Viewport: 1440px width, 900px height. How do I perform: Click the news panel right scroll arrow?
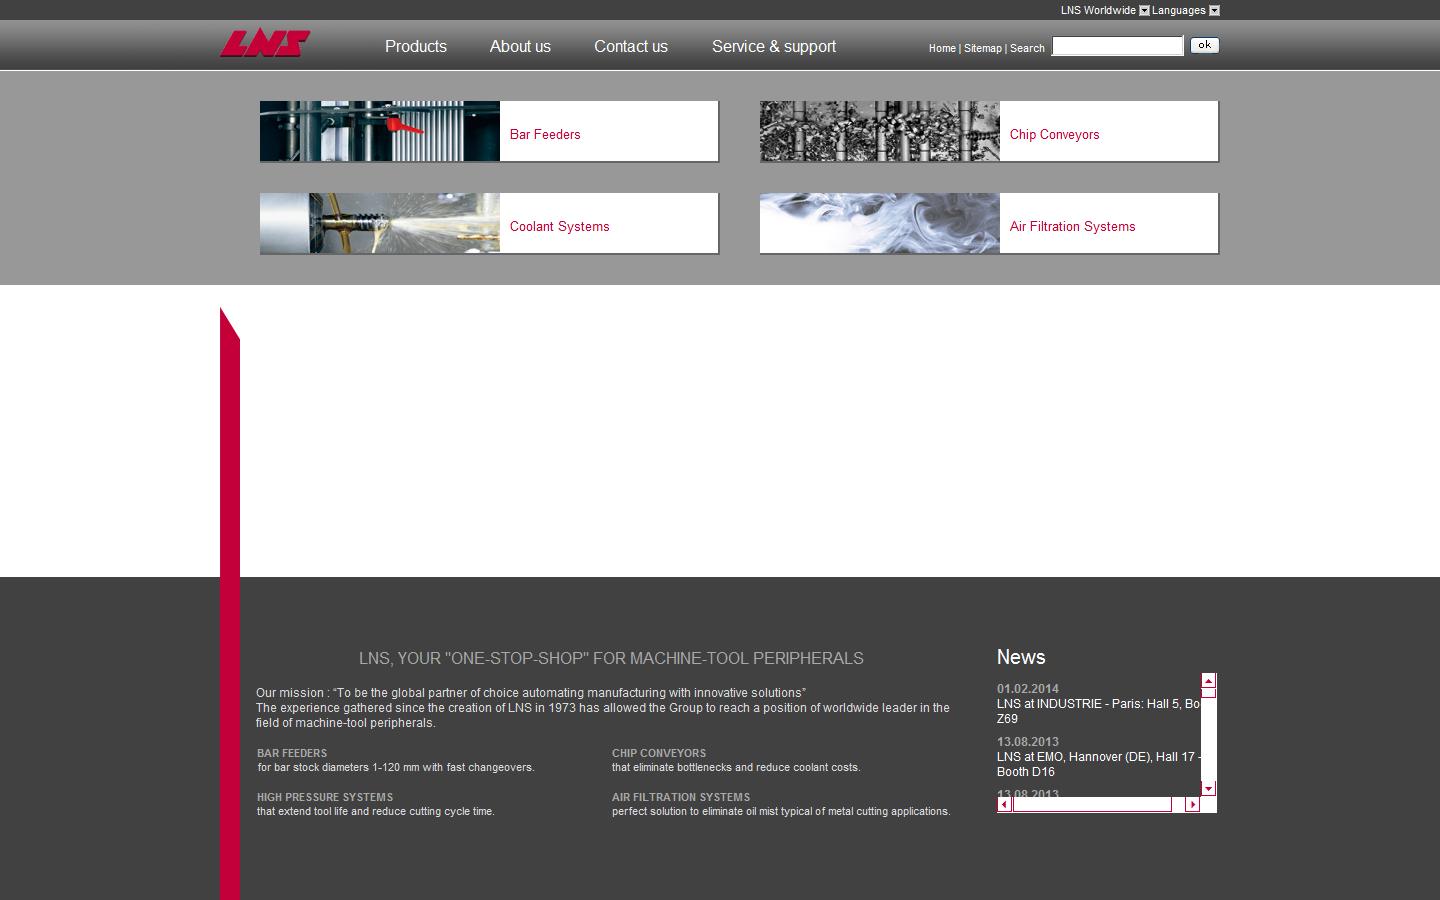click(x=1191, y=803)
